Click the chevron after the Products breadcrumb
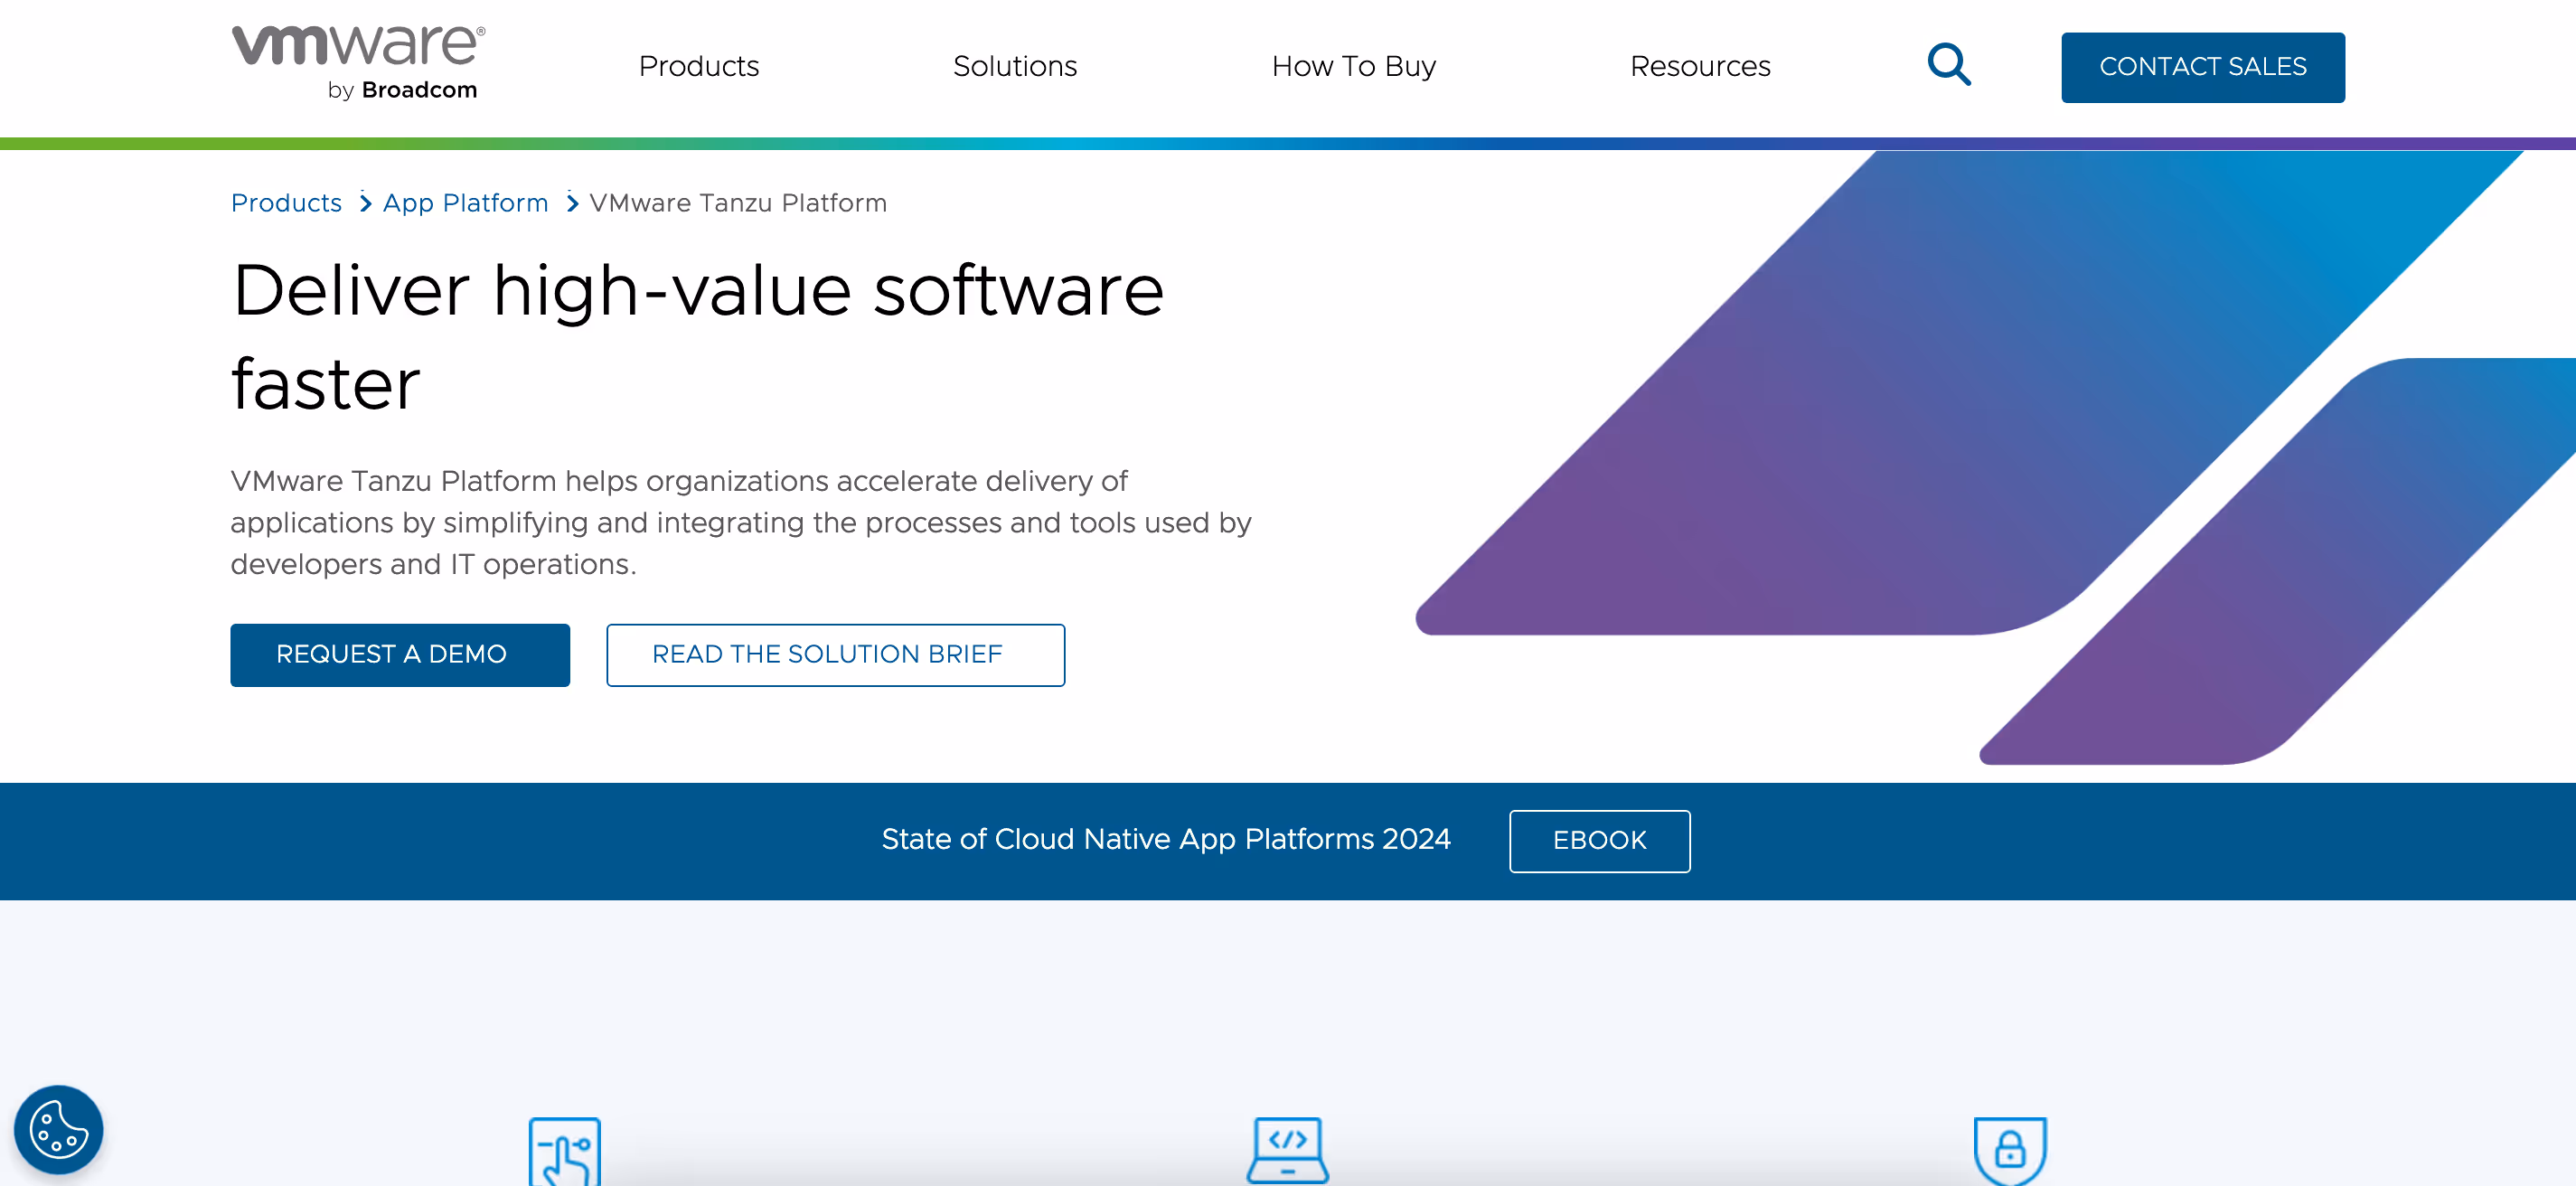Image resolution: width=2576 pixels, height=1186 pixels. [364, 203]
